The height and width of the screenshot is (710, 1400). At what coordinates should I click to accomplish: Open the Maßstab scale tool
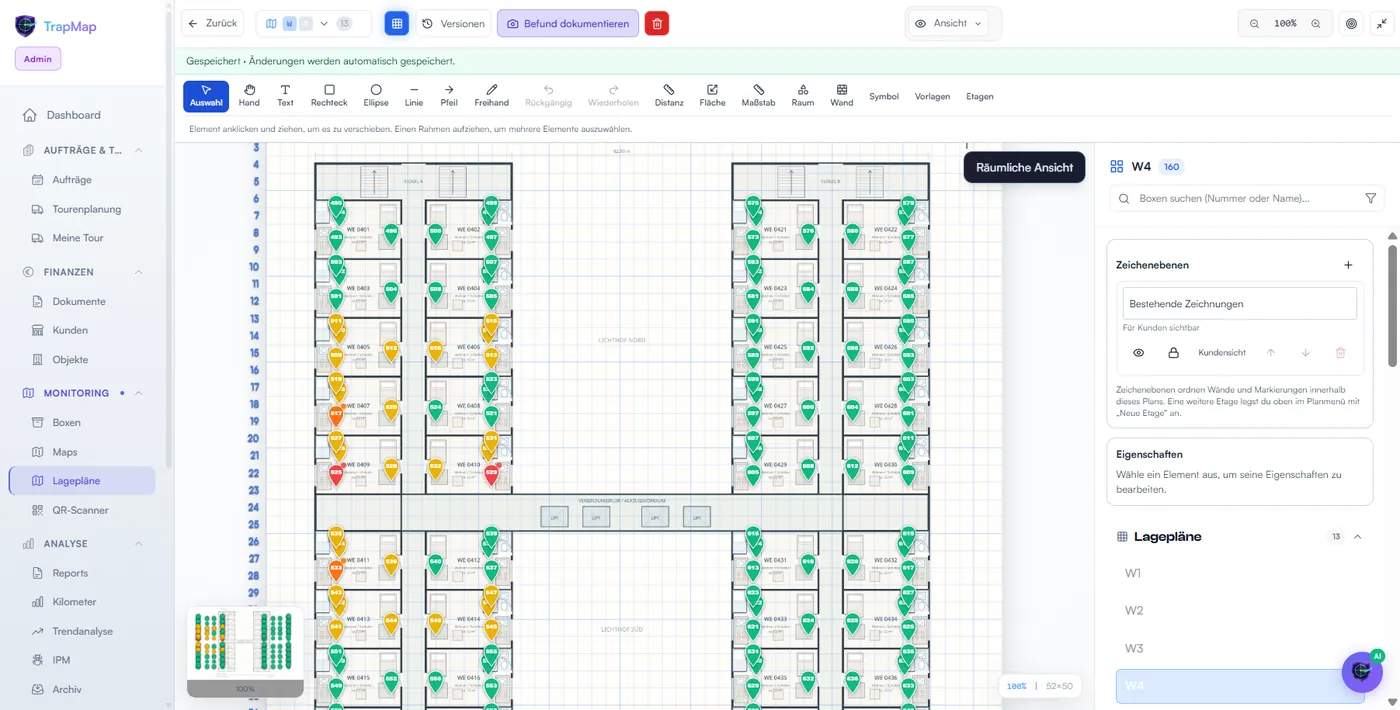(x=758, y=96)
